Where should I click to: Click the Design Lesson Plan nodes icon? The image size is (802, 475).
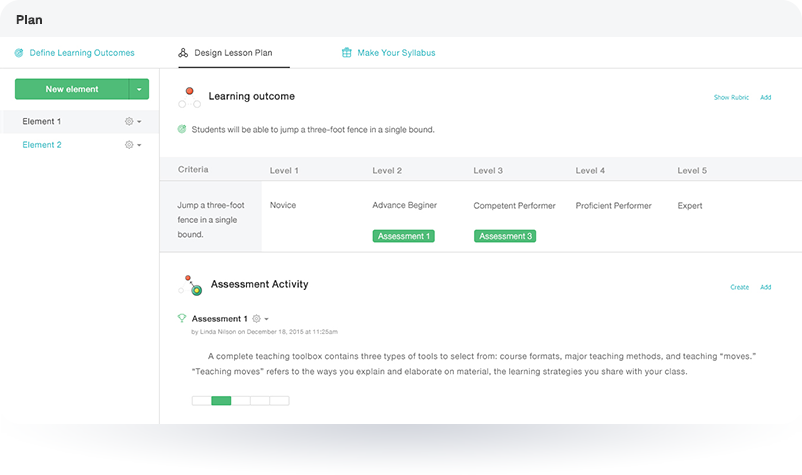click(x=183, y=53)
